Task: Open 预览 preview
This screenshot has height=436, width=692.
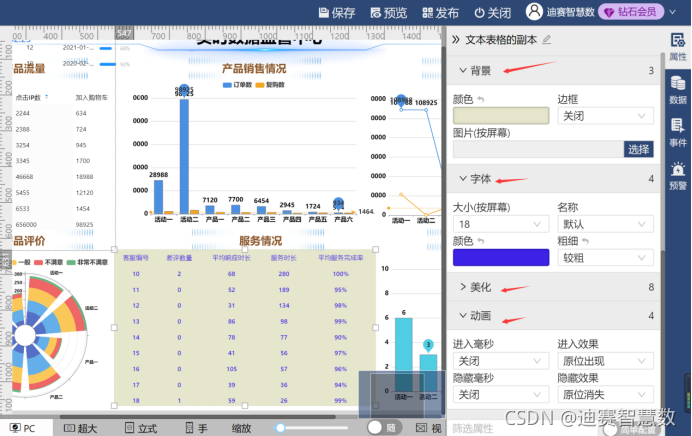Action: (x=389, y=12)
